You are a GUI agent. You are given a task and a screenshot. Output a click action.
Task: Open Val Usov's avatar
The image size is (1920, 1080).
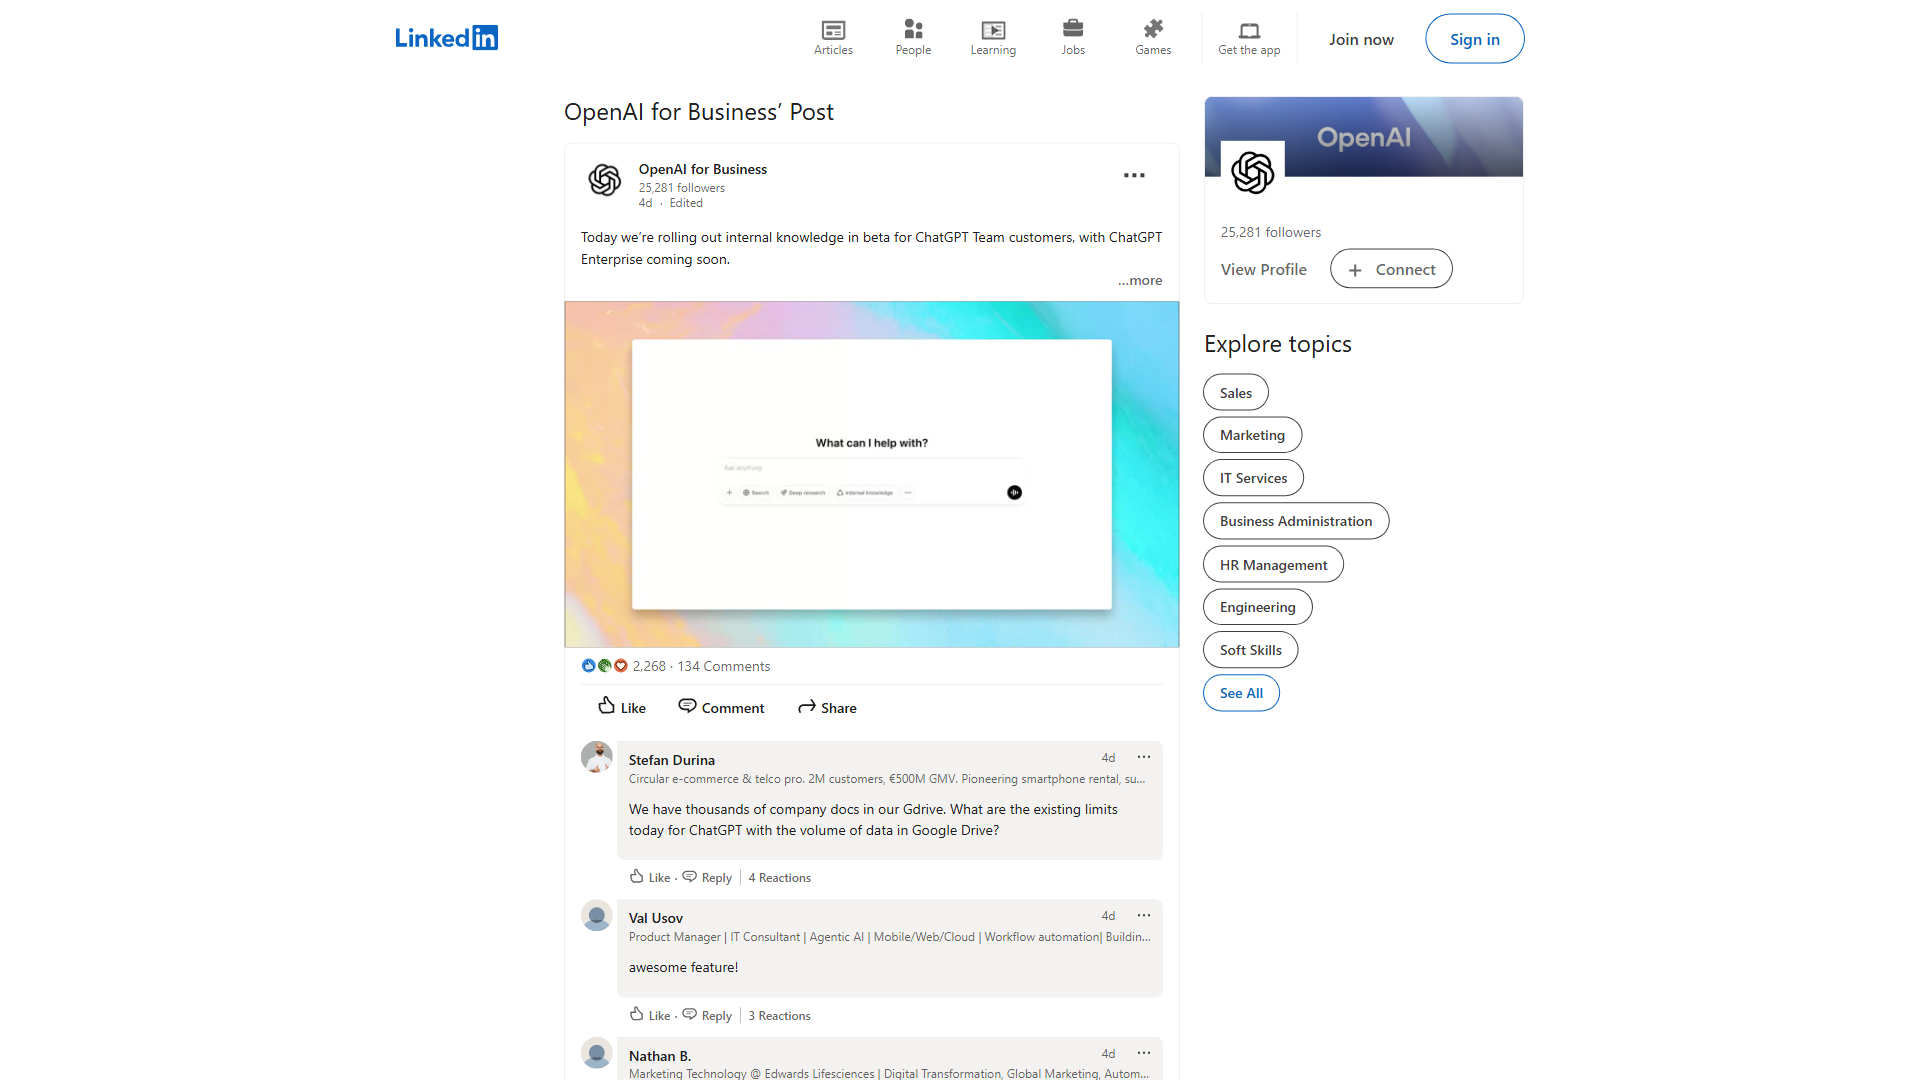pyautogui.click(x=597, y=915)
